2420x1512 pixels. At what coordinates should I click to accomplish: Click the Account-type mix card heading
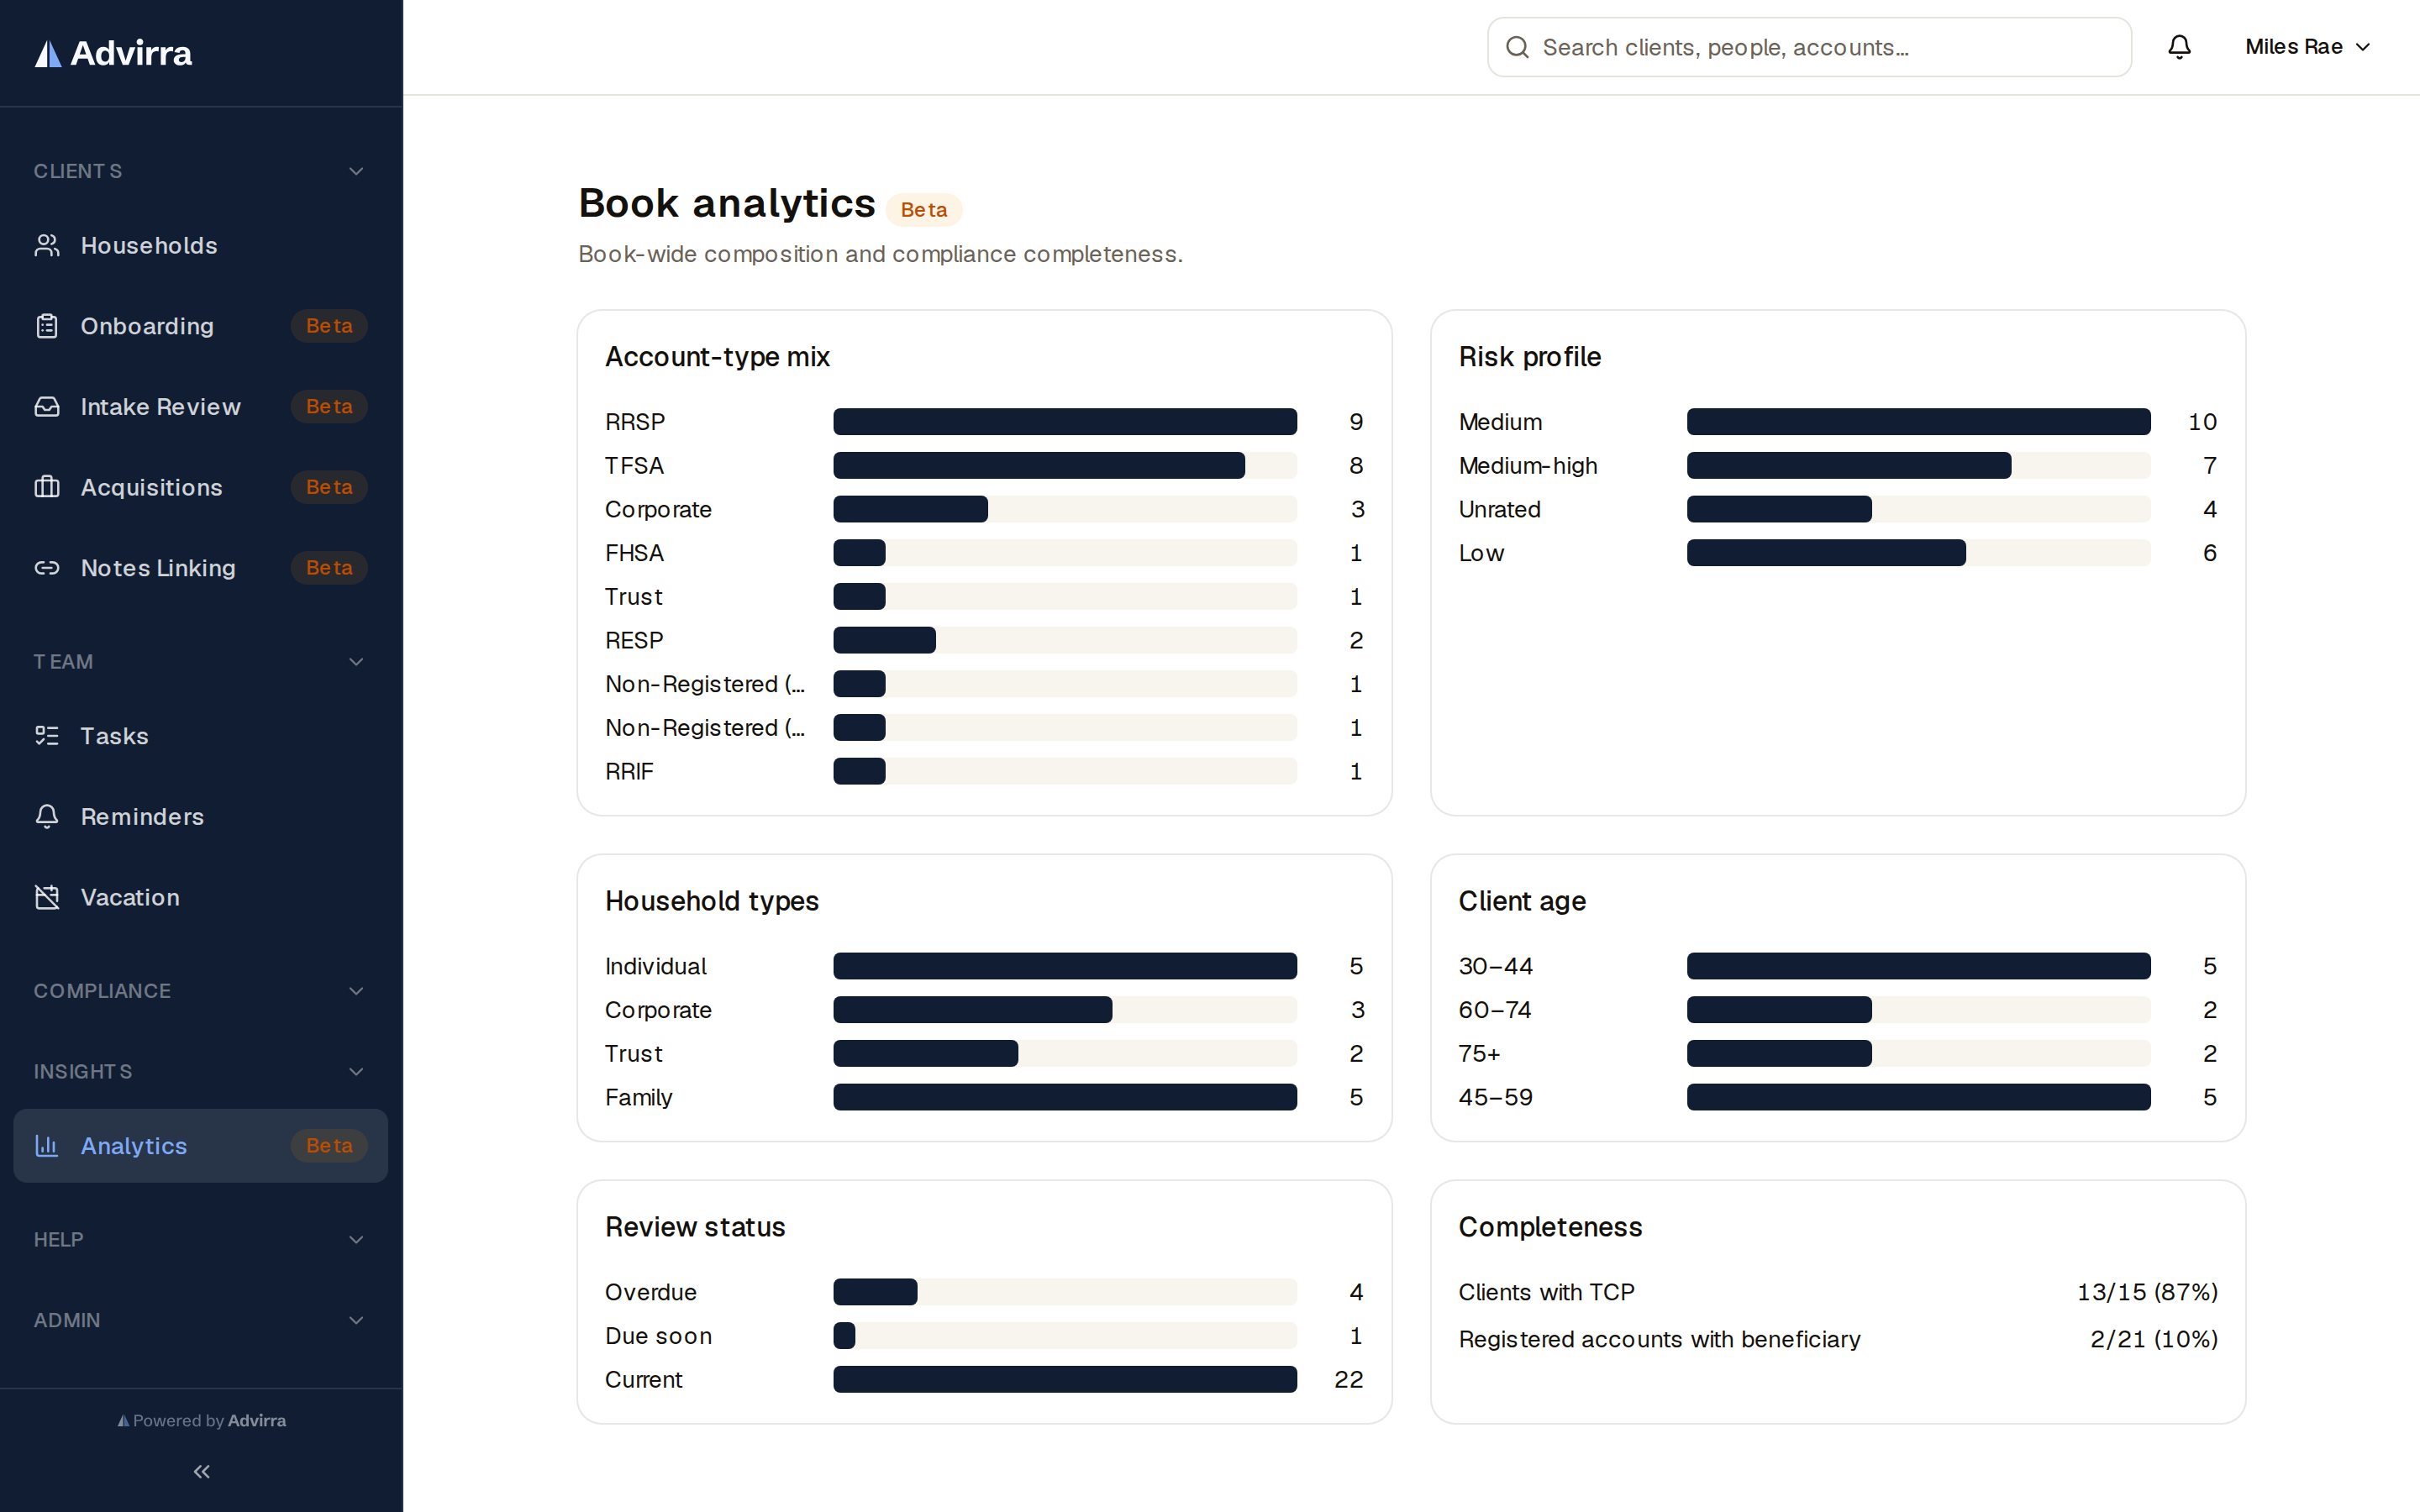717,357
